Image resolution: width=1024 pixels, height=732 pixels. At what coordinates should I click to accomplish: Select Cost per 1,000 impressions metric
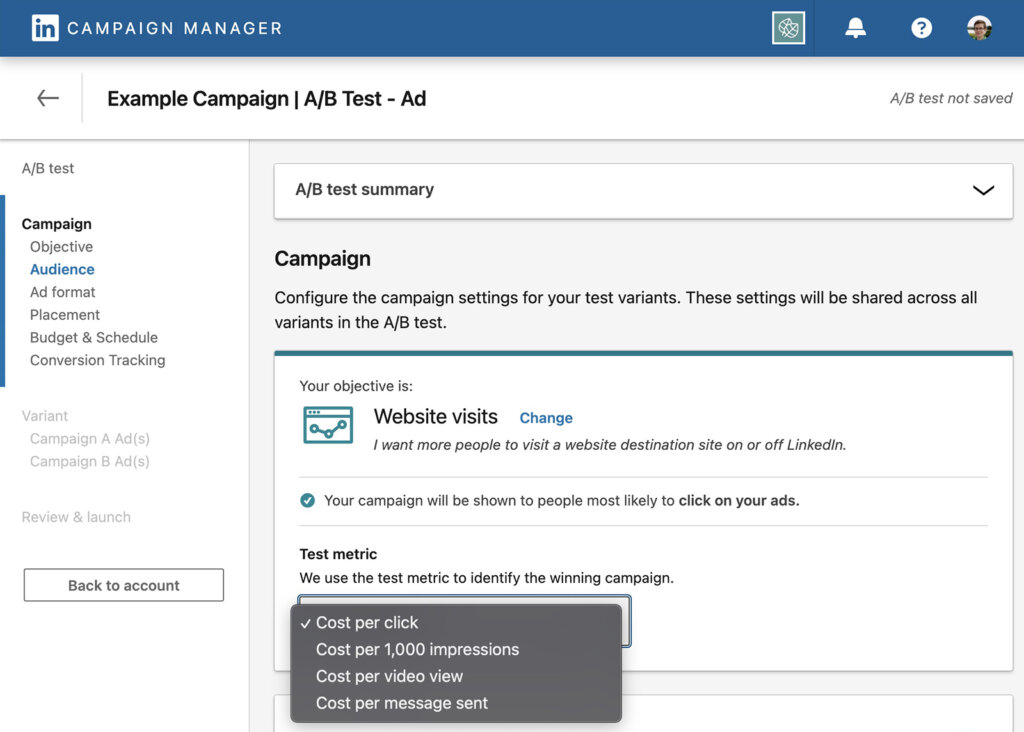(417, 649)
